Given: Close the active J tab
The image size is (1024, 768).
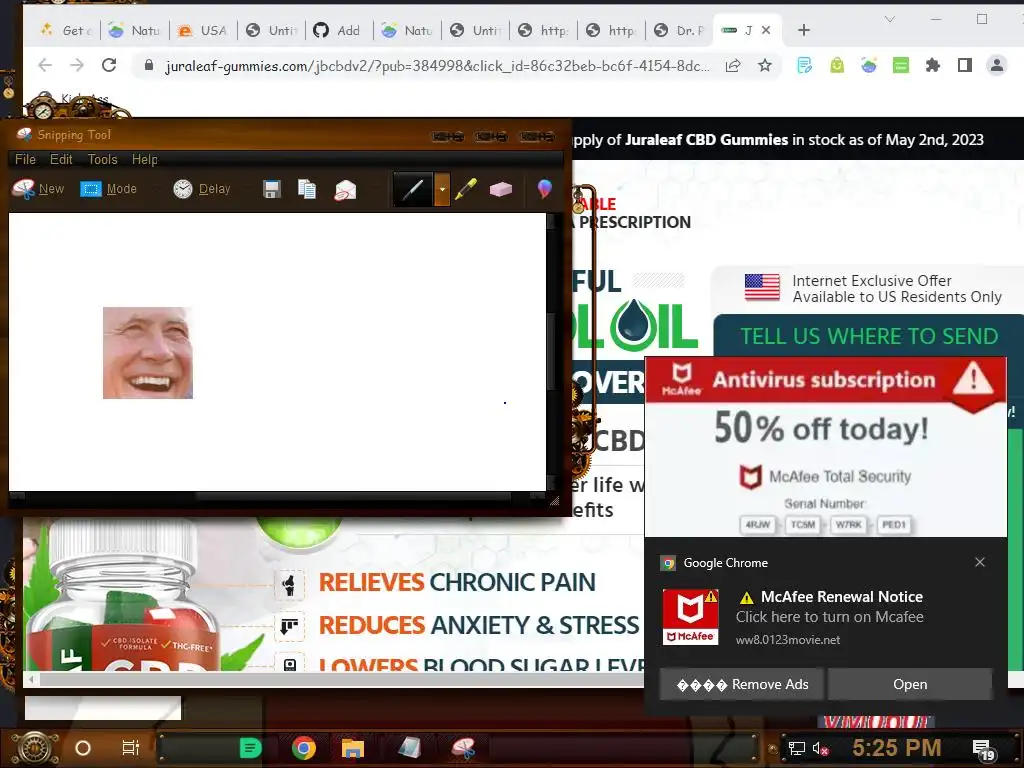Looking at the screenshot, I should tap(766, 30).
